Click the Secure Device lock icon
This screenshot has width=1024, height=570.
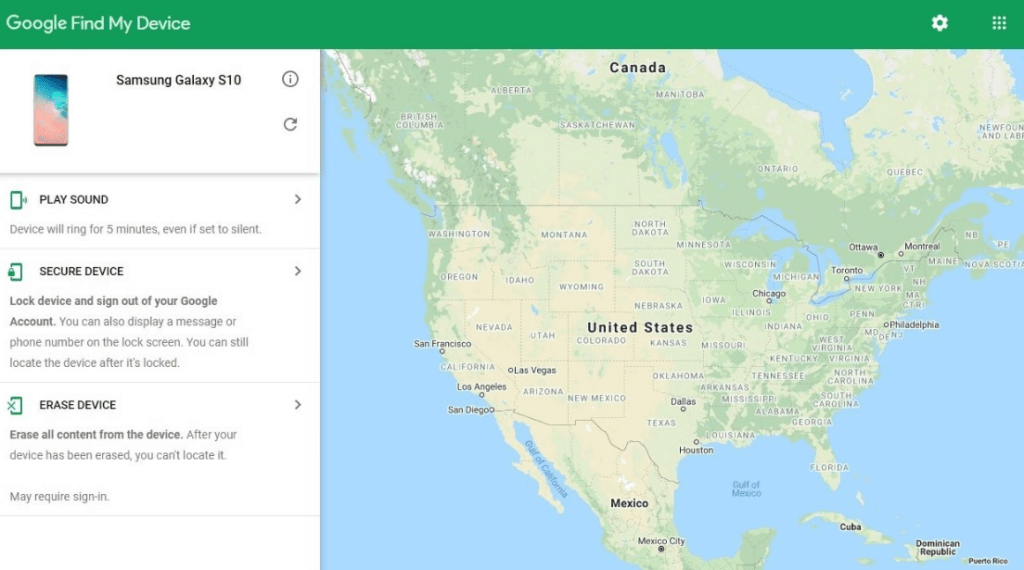click(x=15, y=272)
